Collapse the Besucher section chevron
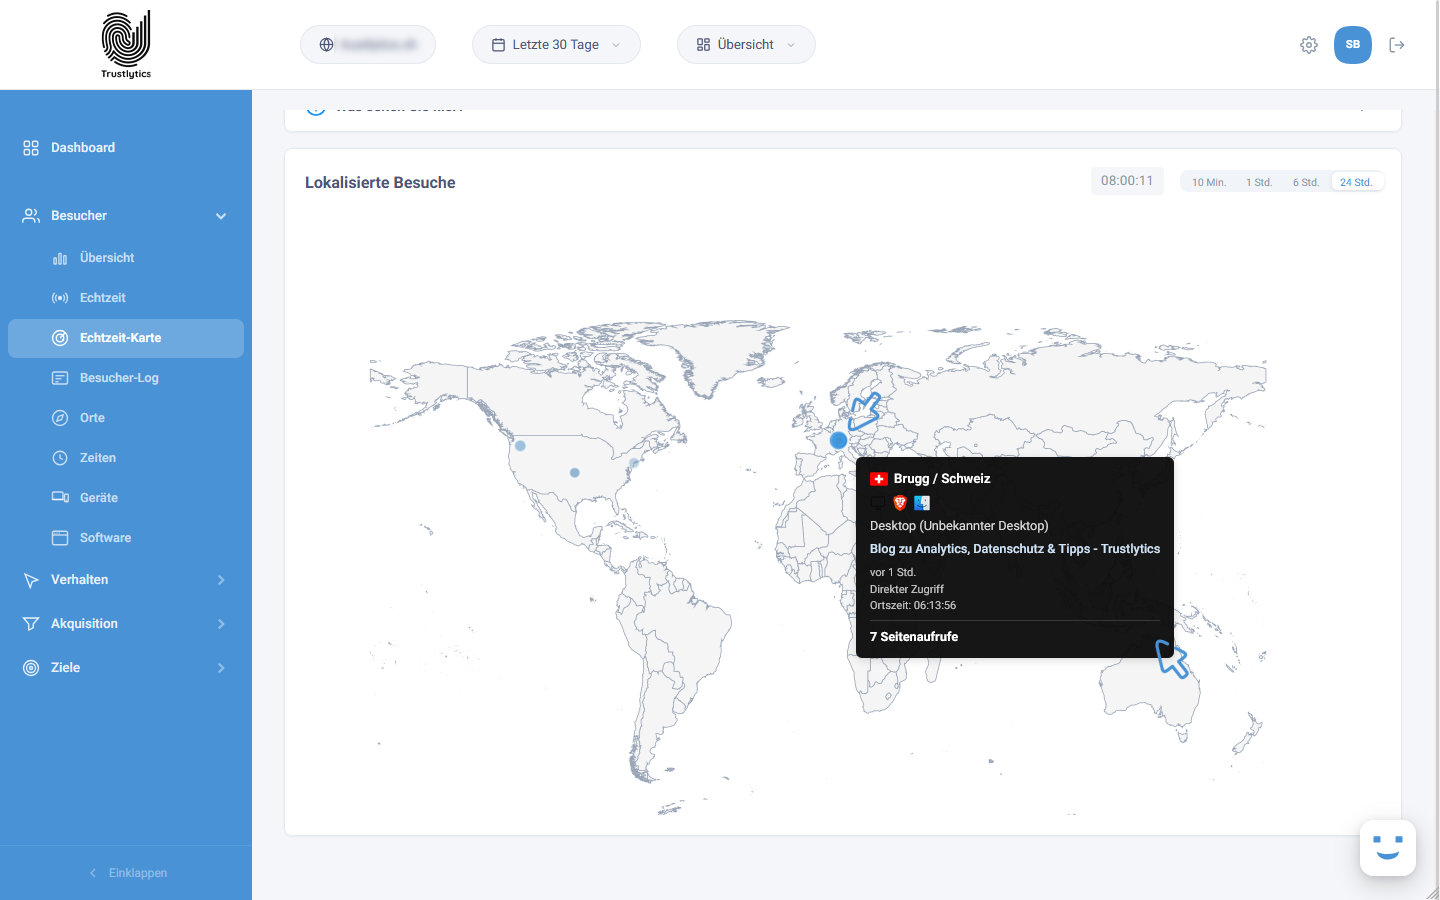This screenshot has width=1440, height=900. pos(221,216)
